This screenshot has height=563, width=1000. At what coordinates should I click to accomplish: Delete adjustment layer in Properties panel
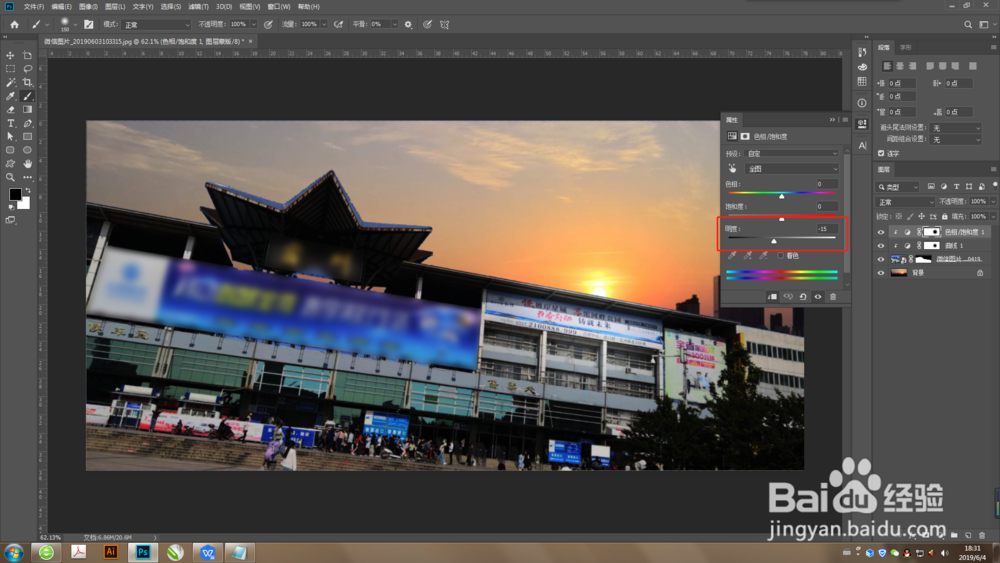(833, 296)
